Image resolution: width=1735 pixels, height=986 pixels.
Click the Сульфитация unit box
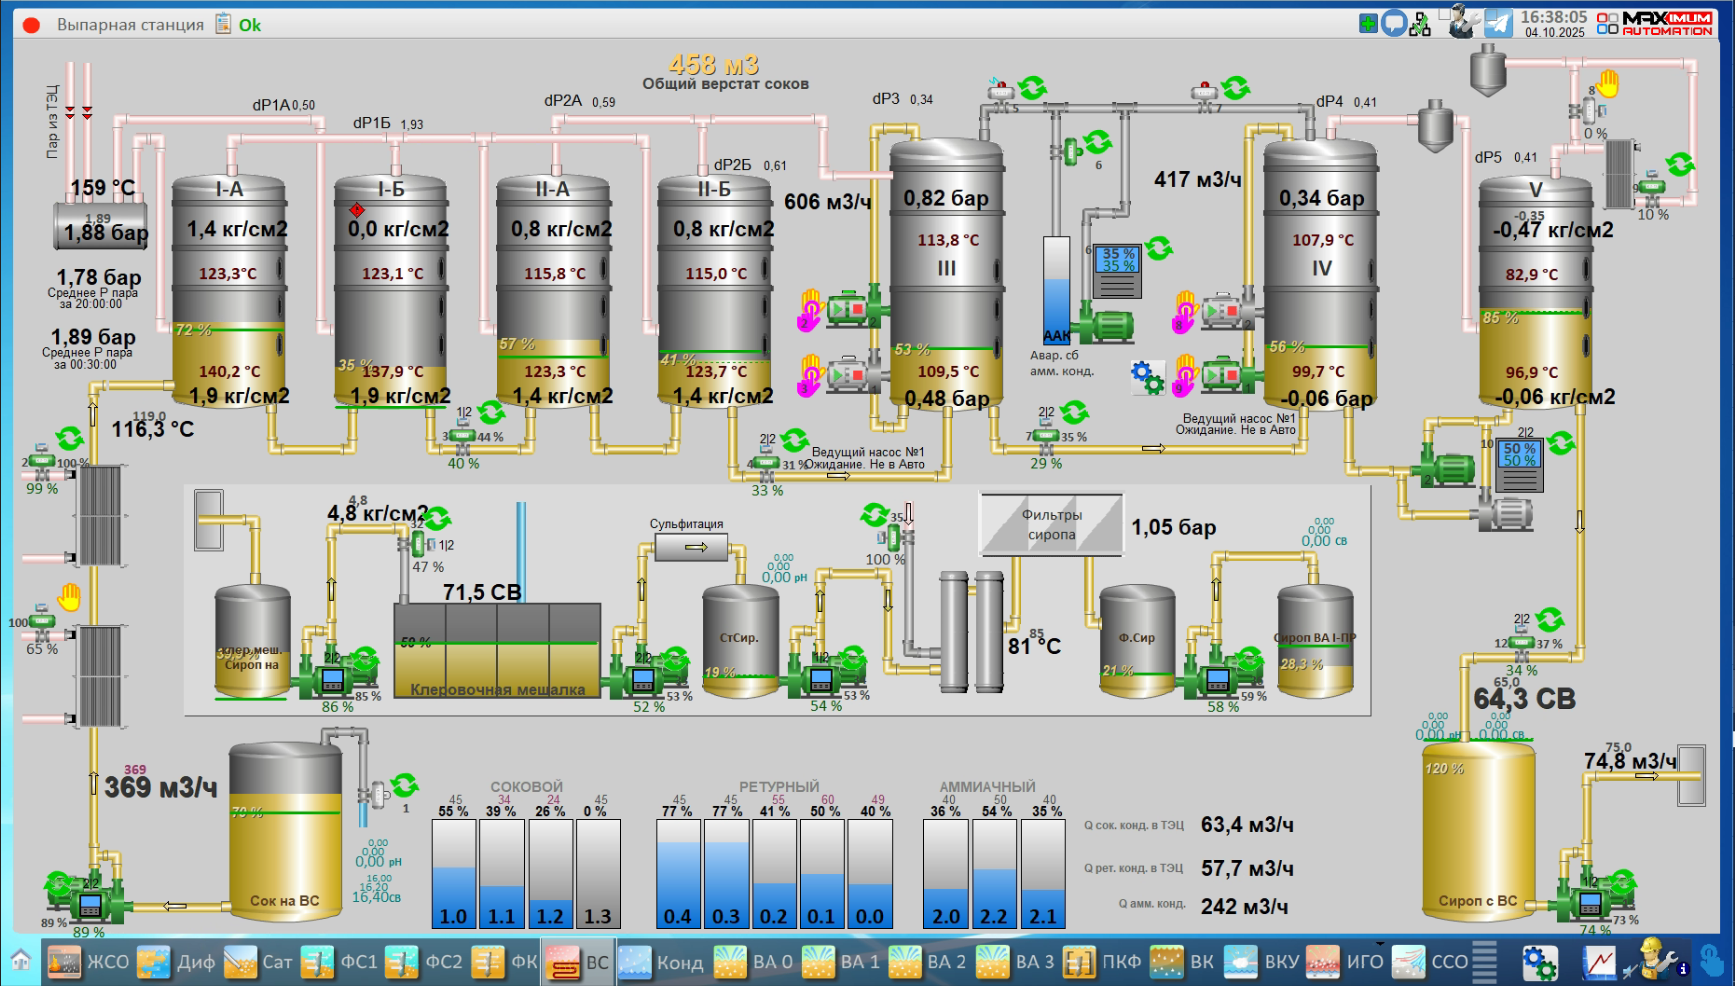coord(692,547)
